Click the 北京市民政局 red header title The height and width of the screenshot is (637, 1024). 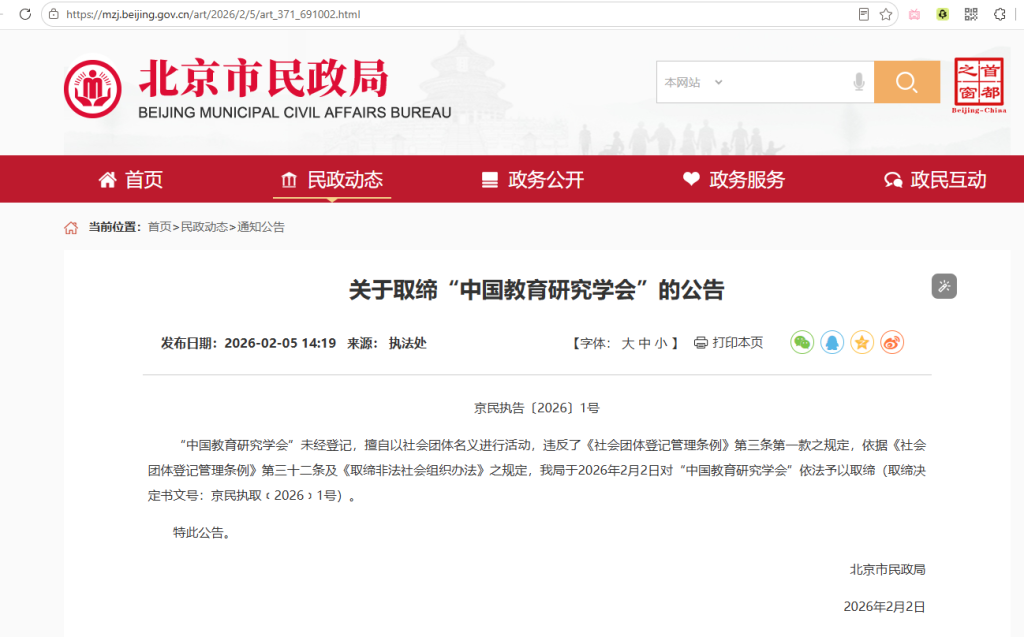(x=264, y=78)
